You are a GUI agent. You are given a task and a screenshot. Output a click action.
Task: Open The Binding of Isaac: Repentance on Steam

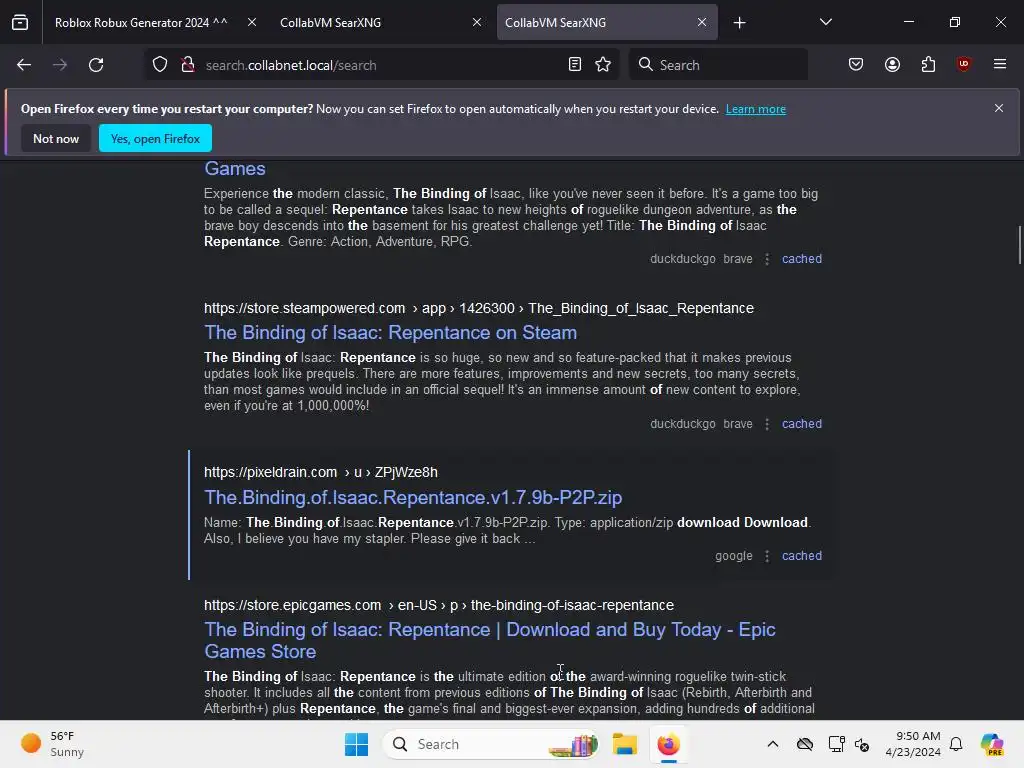[391, 332]
